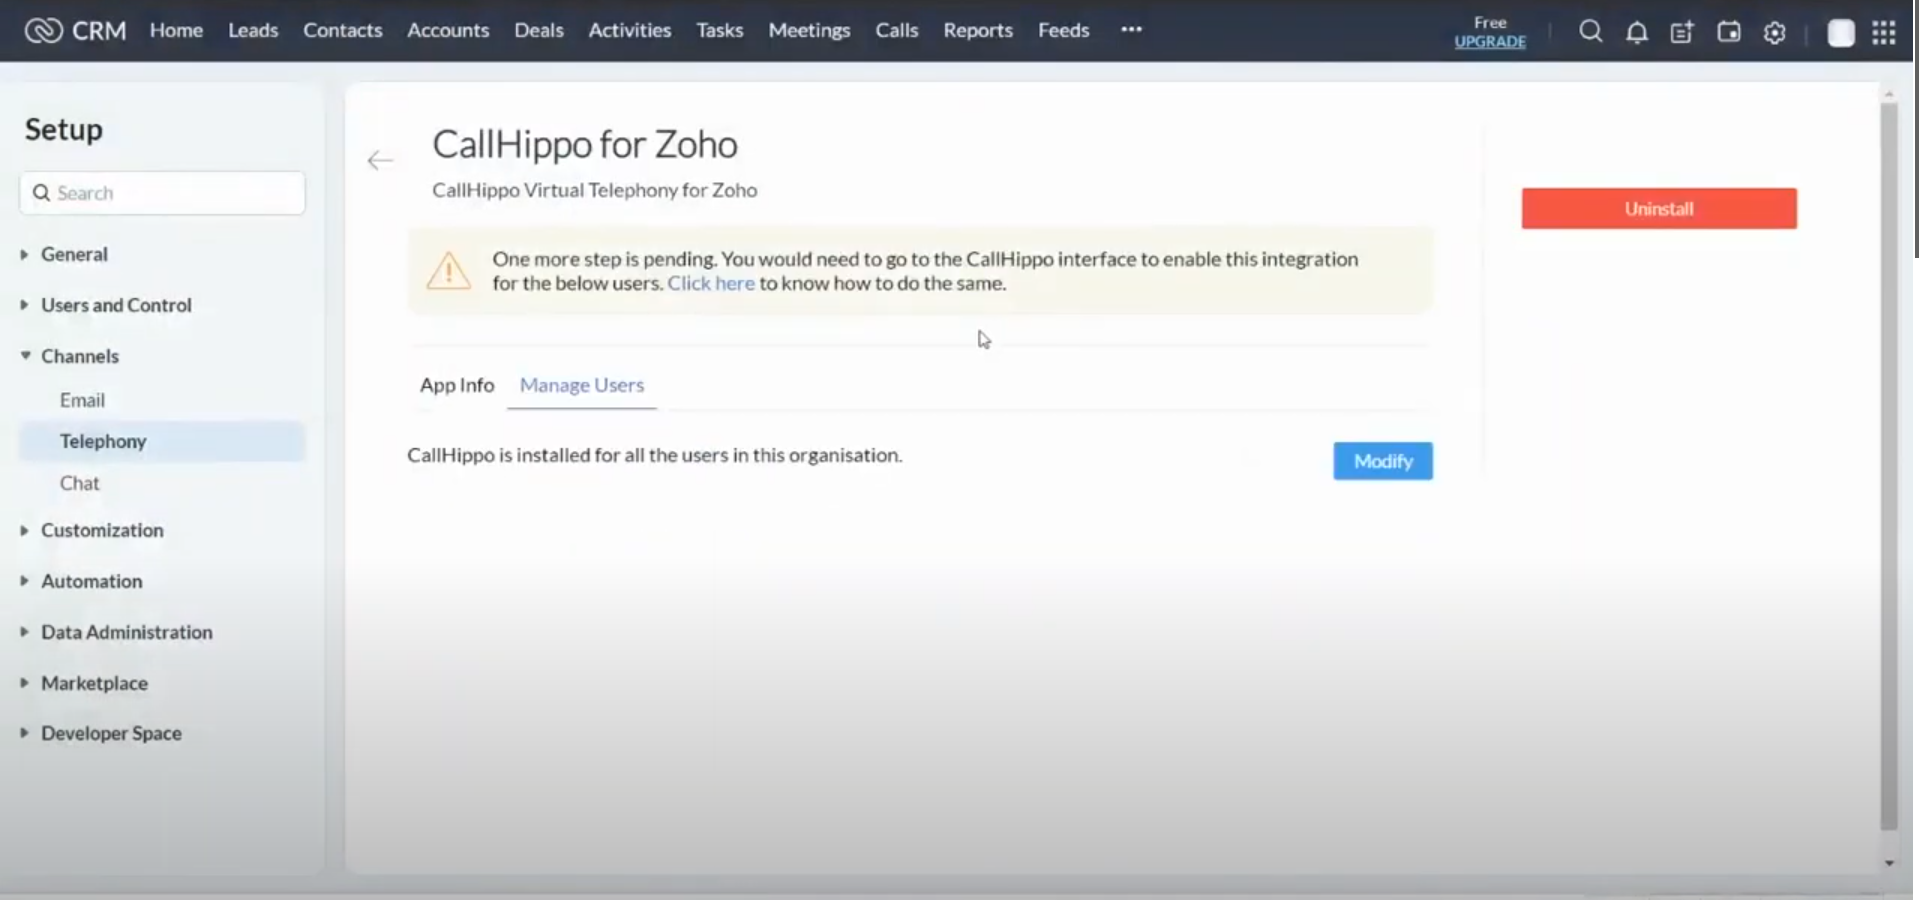
Task: Click the warning triangle icon in notice
Action: 448,270
